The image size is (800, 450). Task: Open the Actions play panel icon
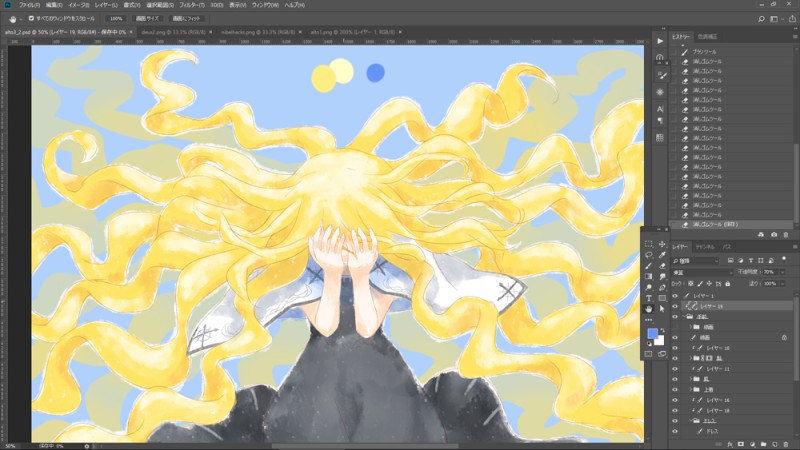coord(660,41)
